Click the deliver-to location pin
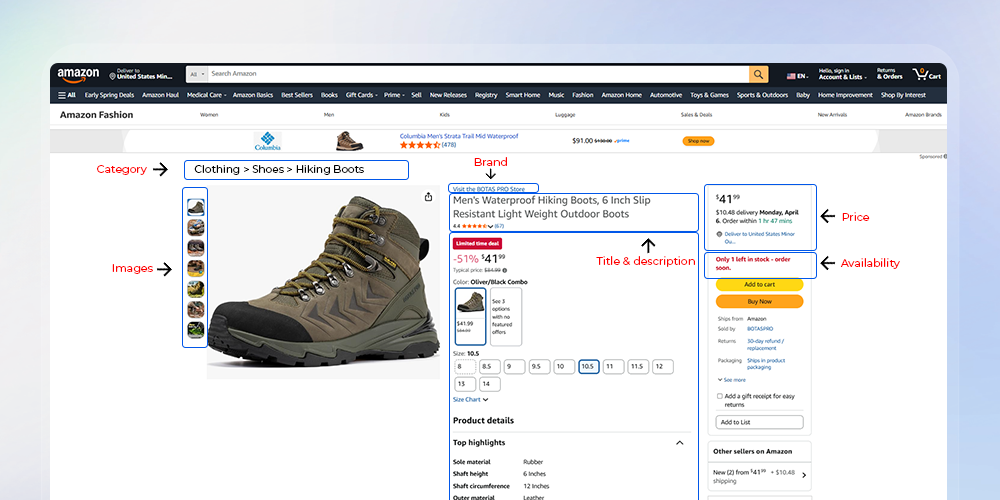The width and height of the screenshot is (1000, 500). (112, 77)
